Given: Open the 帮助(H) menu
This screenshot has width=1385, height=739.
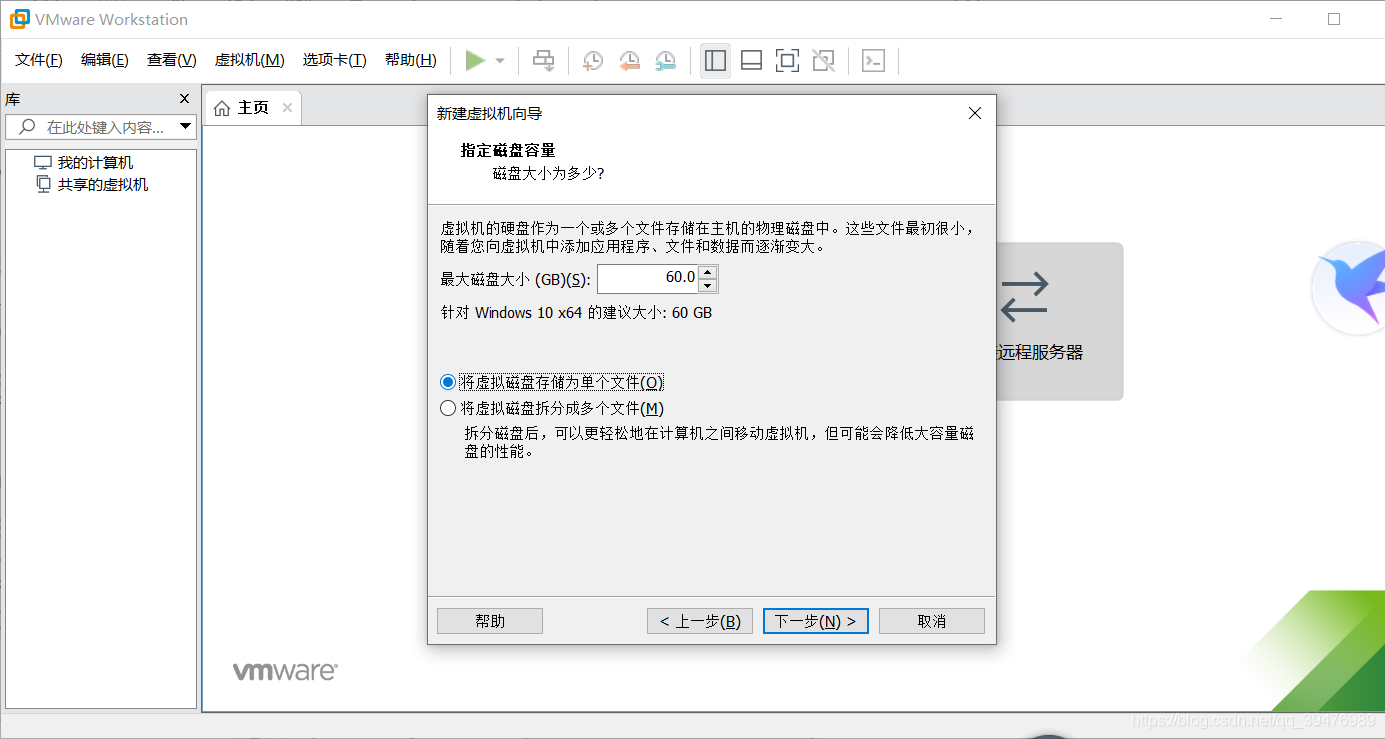Looking at the screenshot, I should pos(411,60).
